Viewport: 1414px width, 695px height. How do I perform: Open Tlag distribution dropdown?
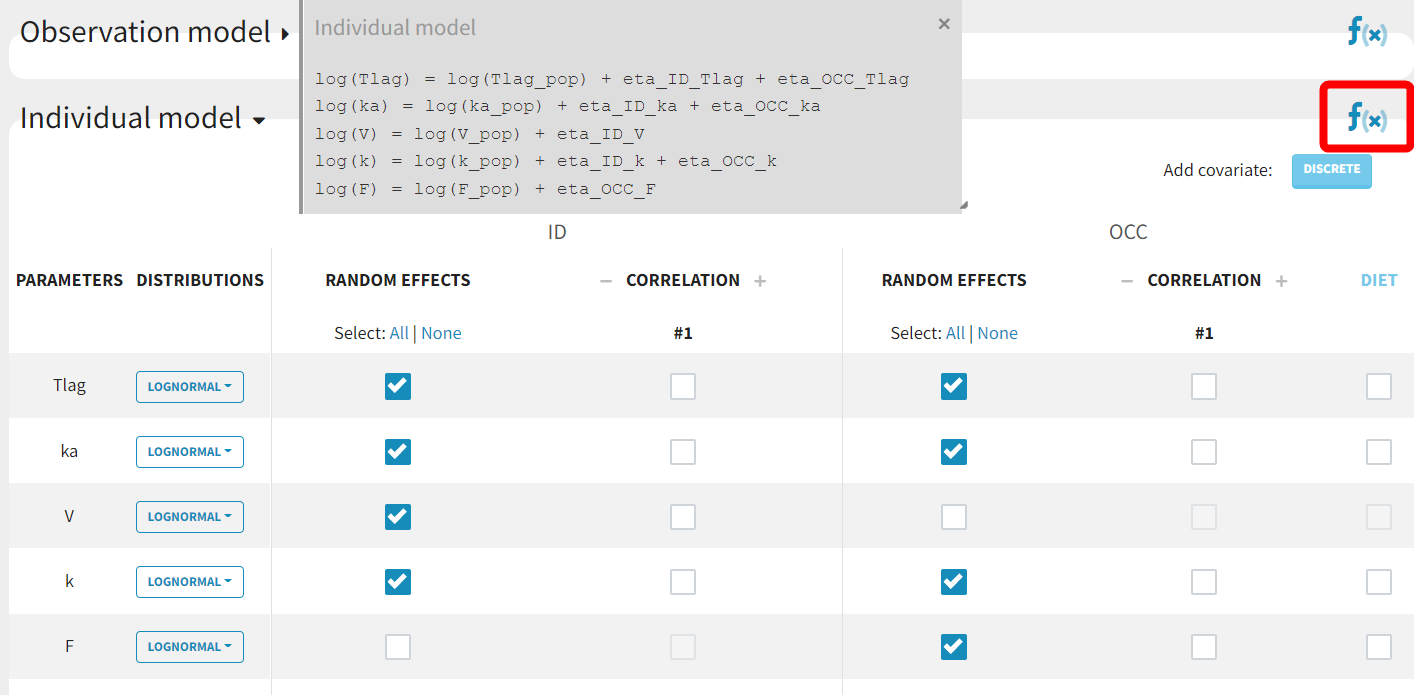pos(190,387)
